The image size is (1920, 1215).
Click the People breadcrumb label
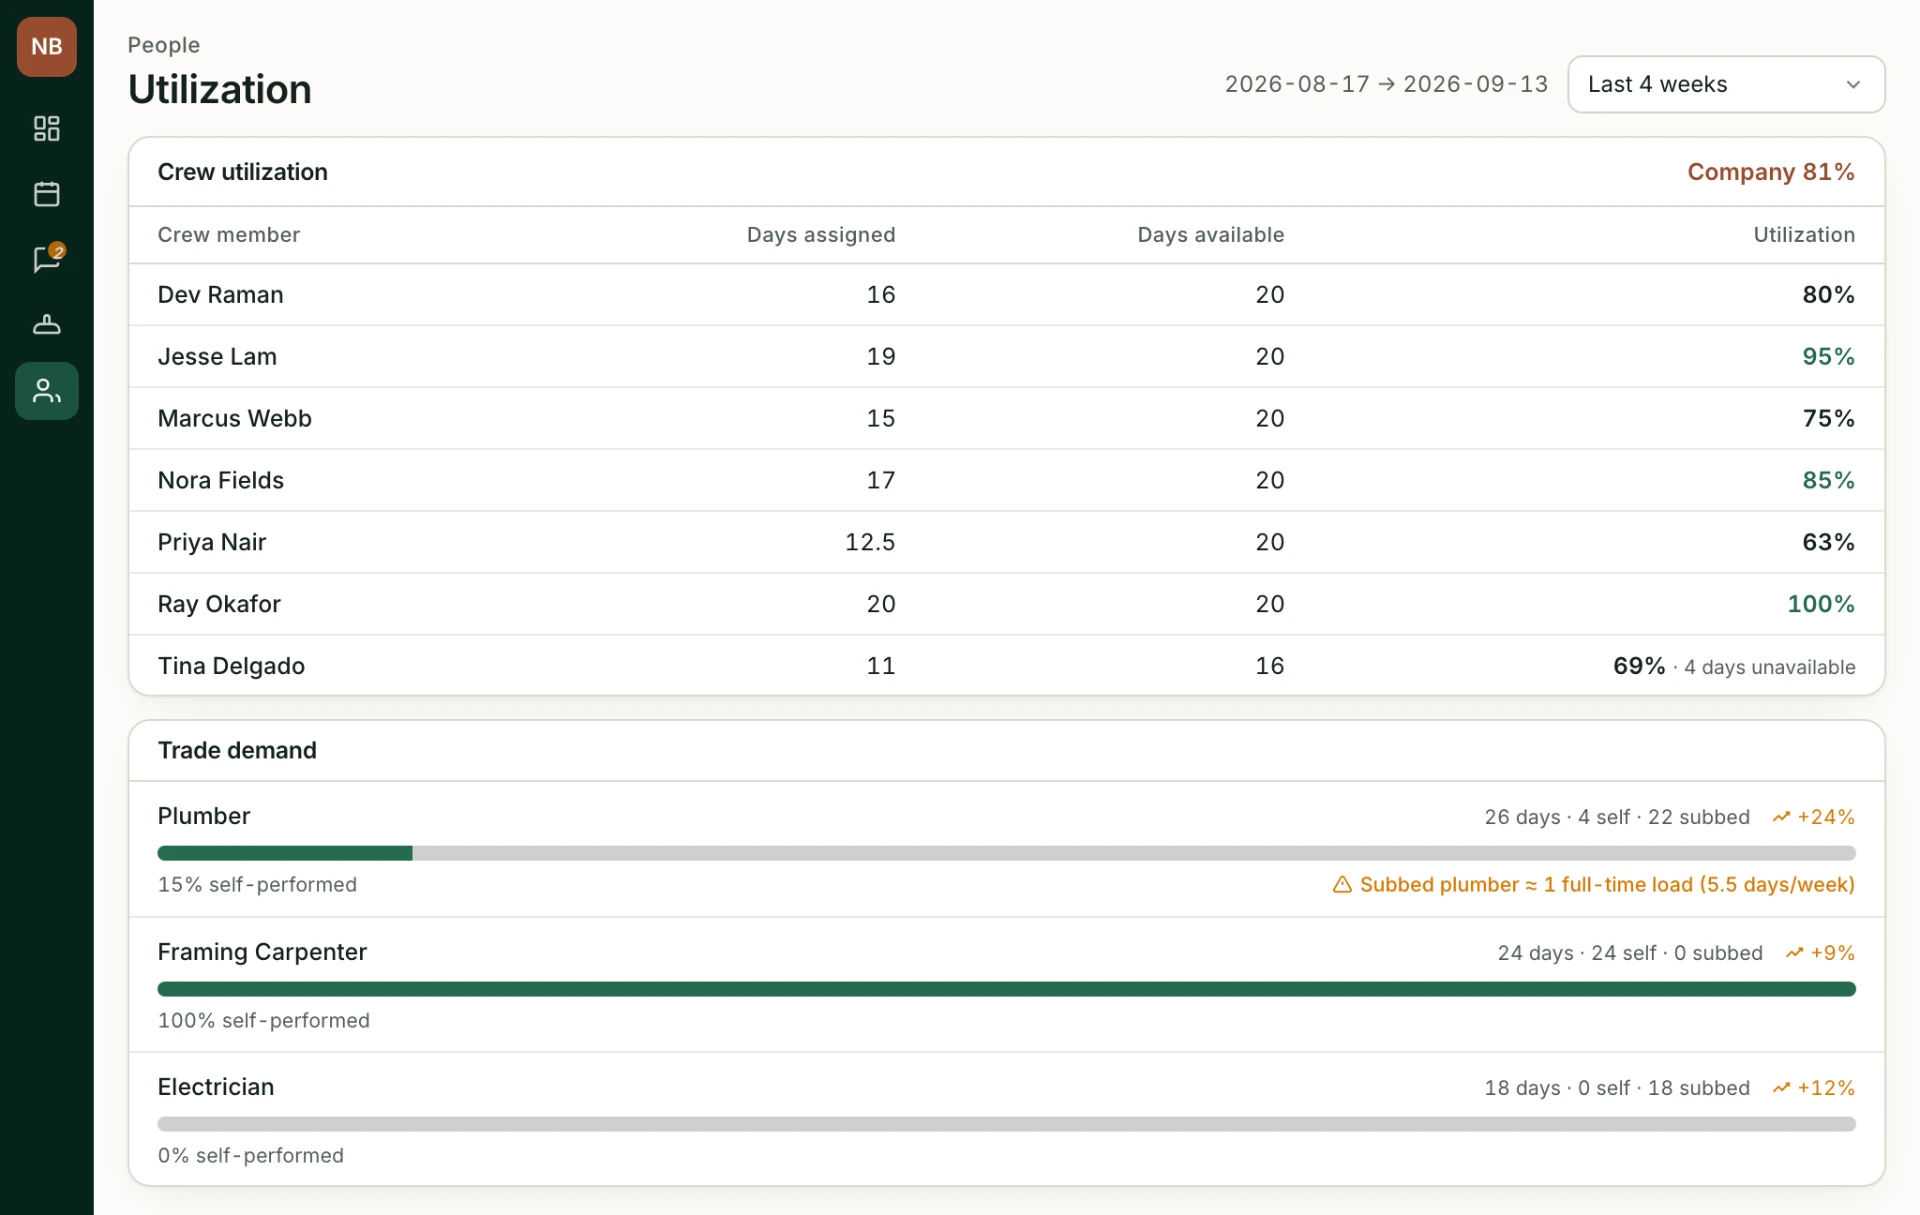(164, 45)
